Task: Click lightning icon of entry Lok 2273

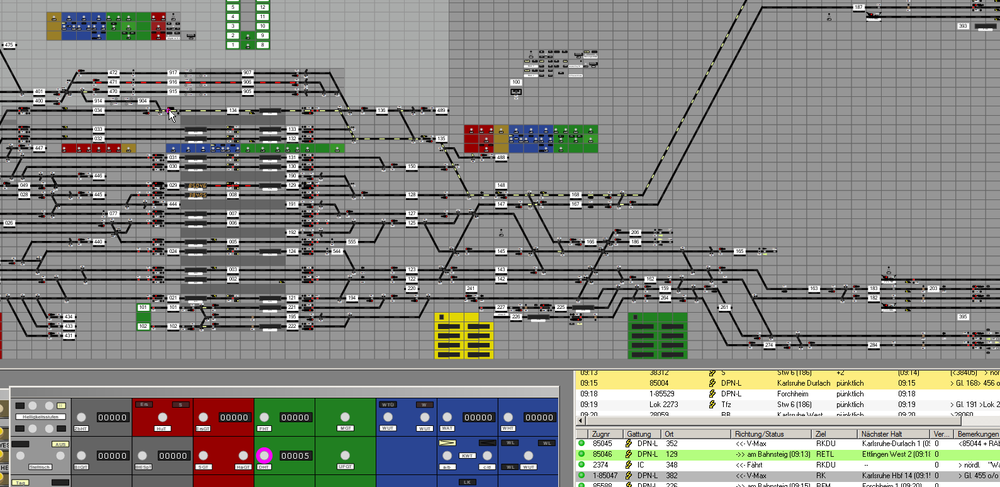Action: 712,405
